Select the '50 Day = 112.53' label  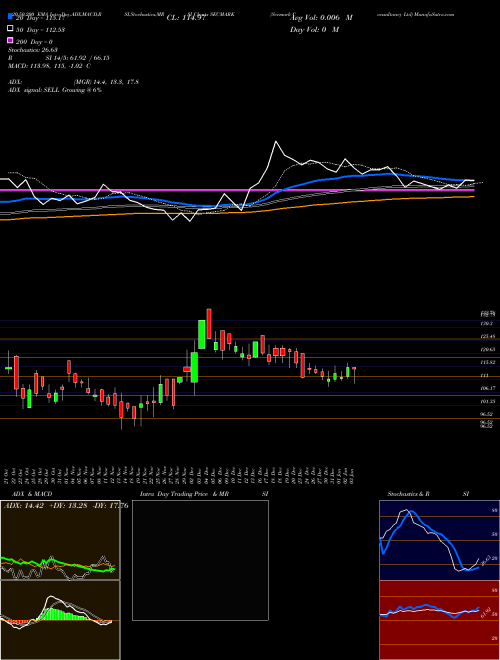pyautogui.click(x=41, y=29)
